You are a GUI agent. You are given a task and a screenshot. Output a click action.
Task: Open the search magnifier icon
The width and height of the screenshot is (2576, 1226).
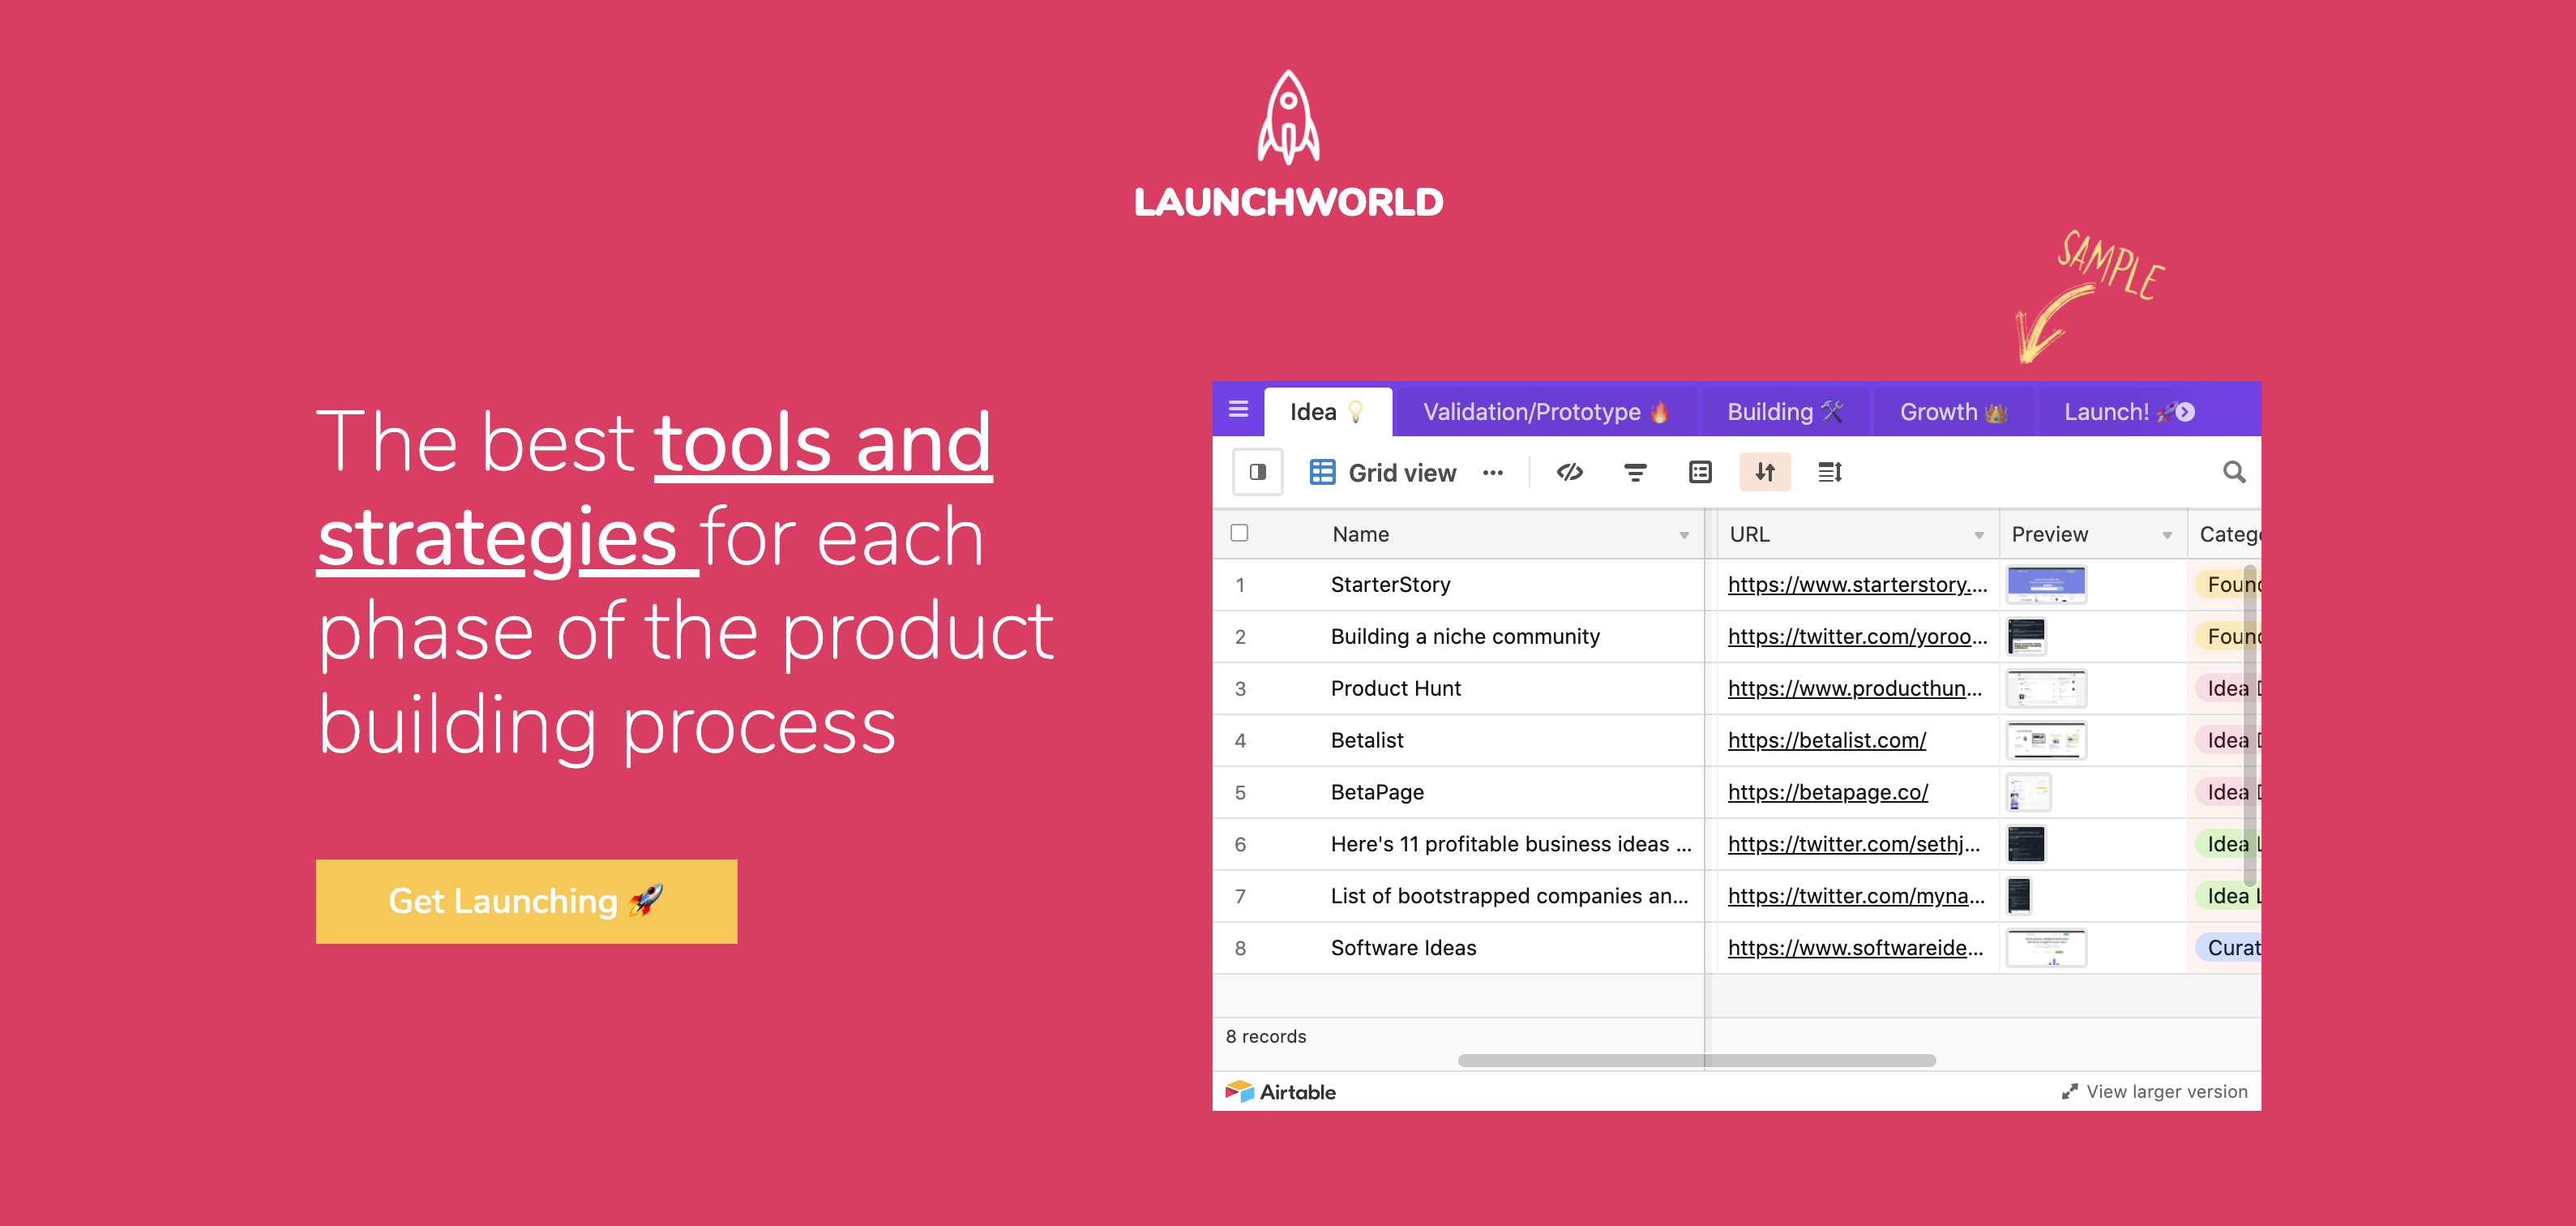click(x=2234, y=472)
